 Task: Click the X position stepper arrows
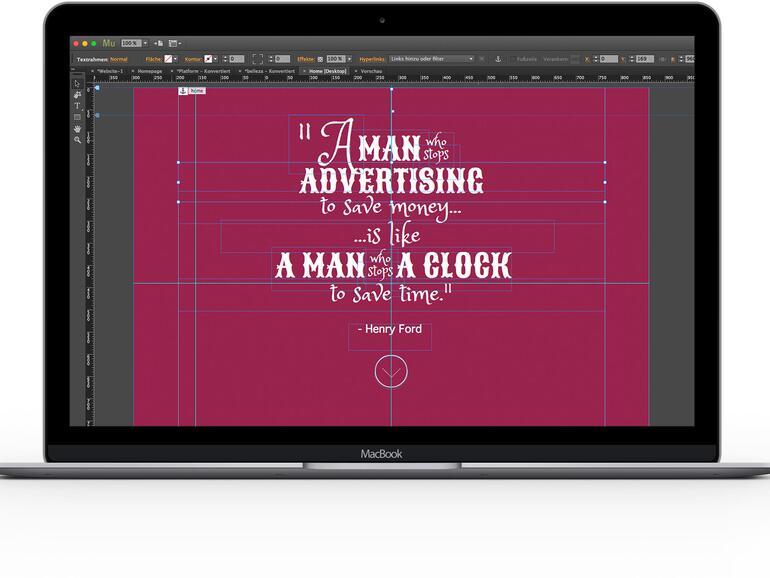tap(596, 59)
